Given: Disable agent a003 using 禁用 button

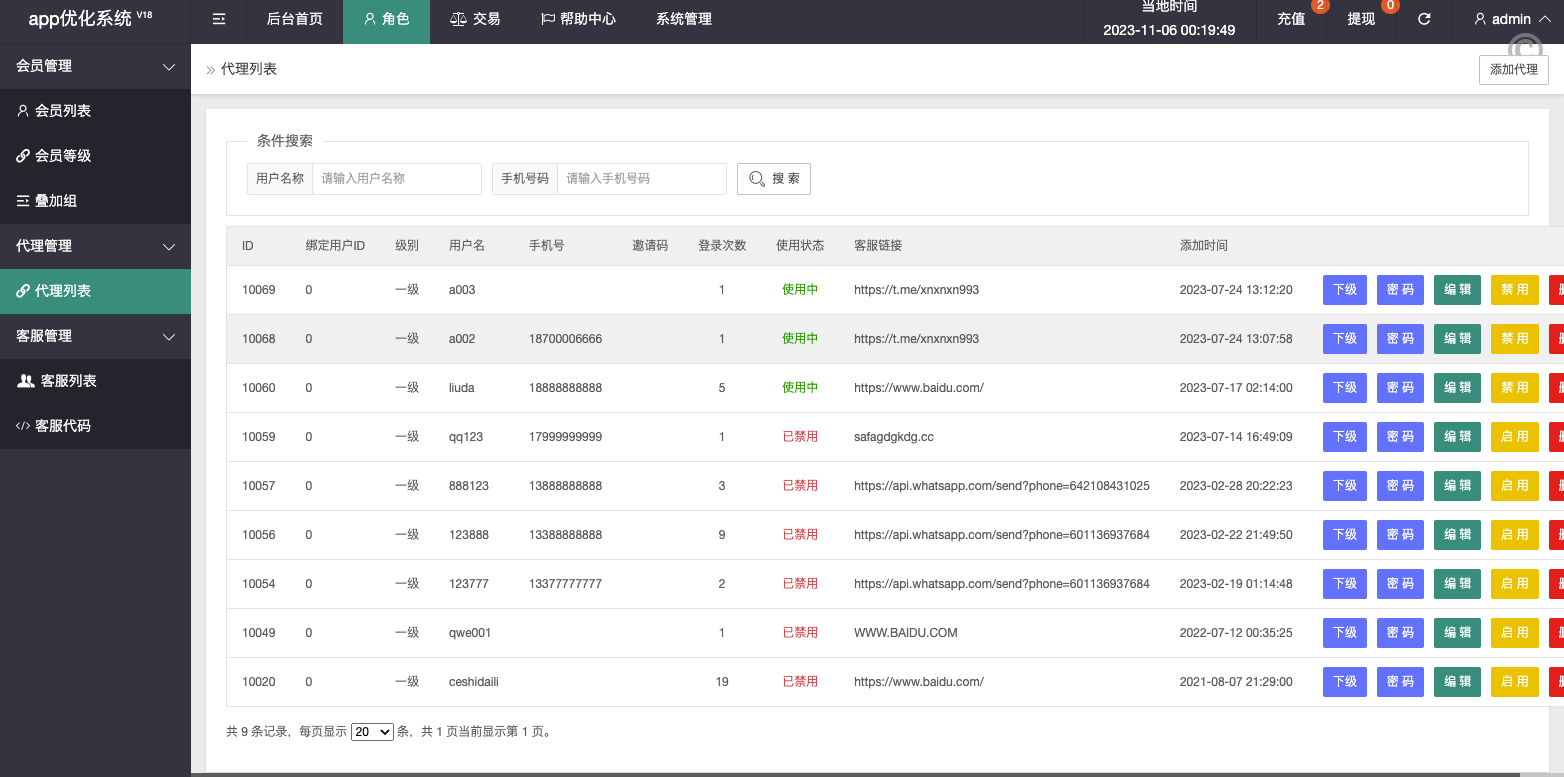Looking at the screenshot, I should [x=1514, y=290].
